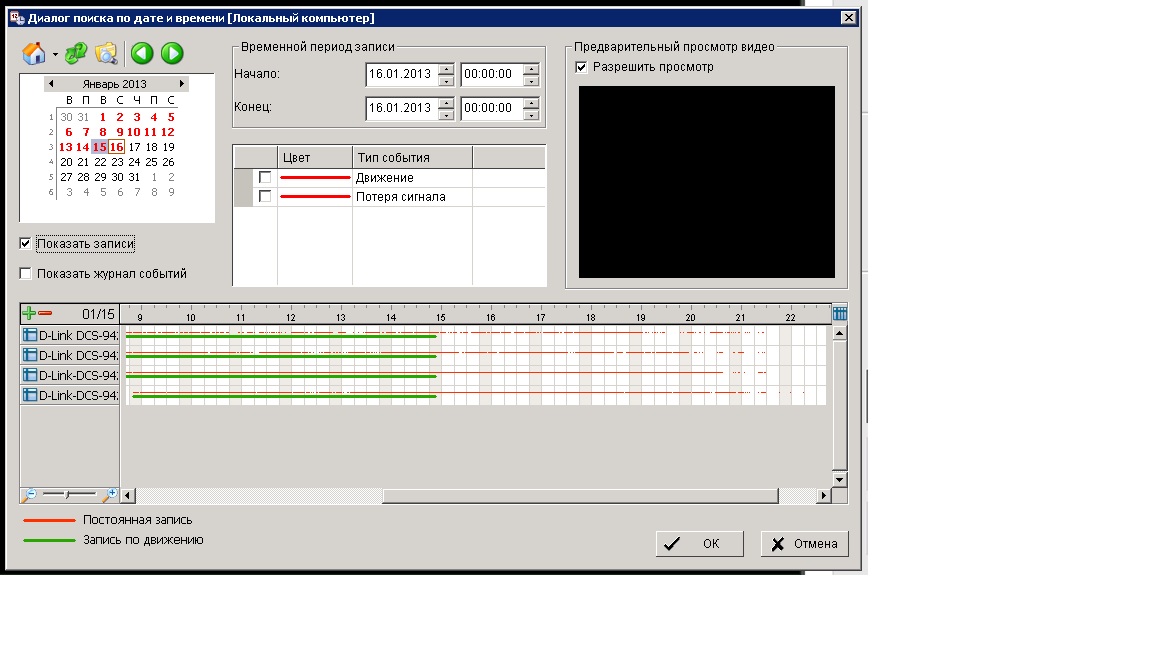Click the timeline zoom slider handle

pyautogui.click(x=66, y=495)
